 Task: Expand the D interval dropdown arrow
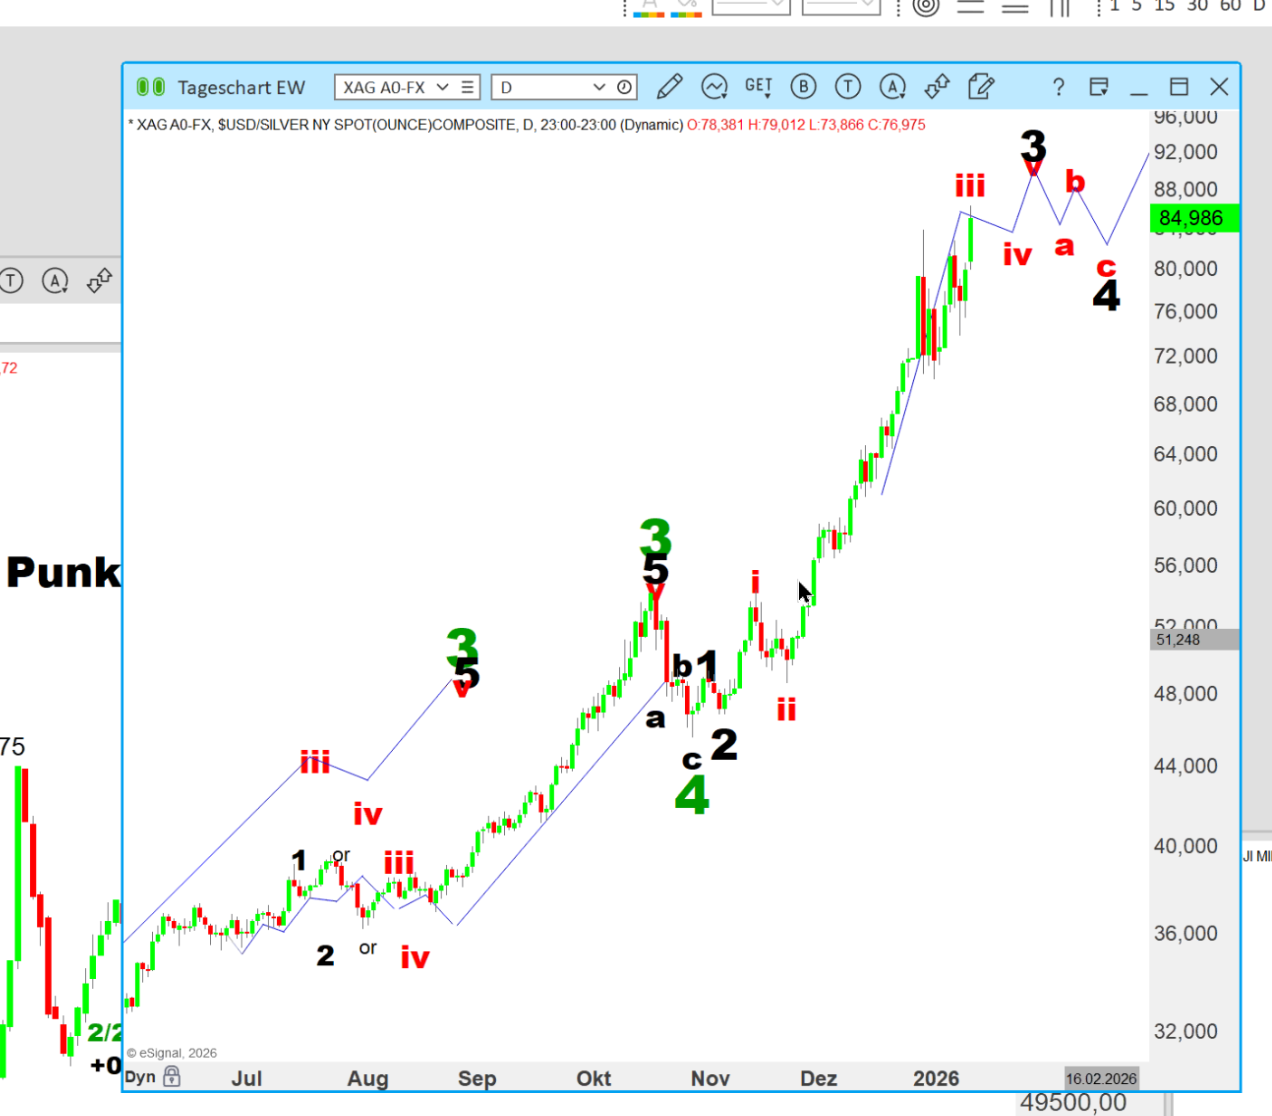coord(599,87)
